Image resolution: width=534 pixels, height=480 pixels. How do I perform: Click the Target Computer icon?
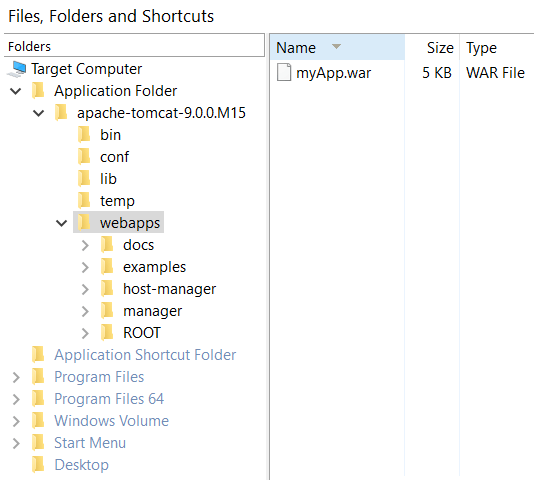[18, 69]
